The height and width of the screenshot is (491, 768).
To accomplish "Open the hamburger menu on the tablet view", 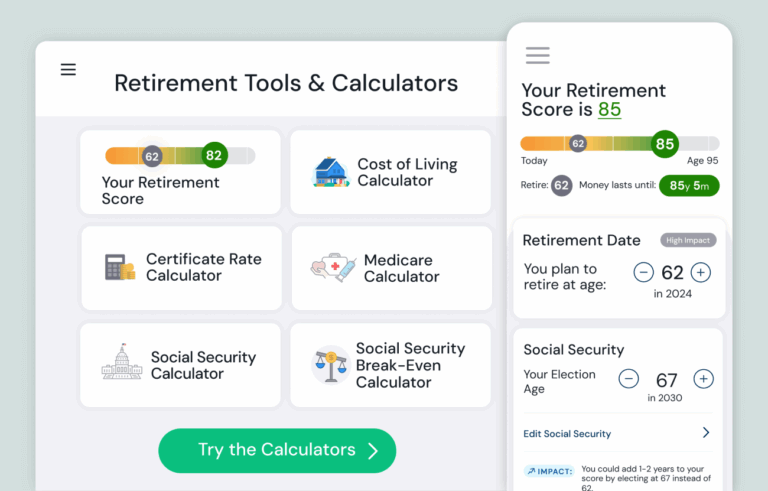I will tap(68, 70).
